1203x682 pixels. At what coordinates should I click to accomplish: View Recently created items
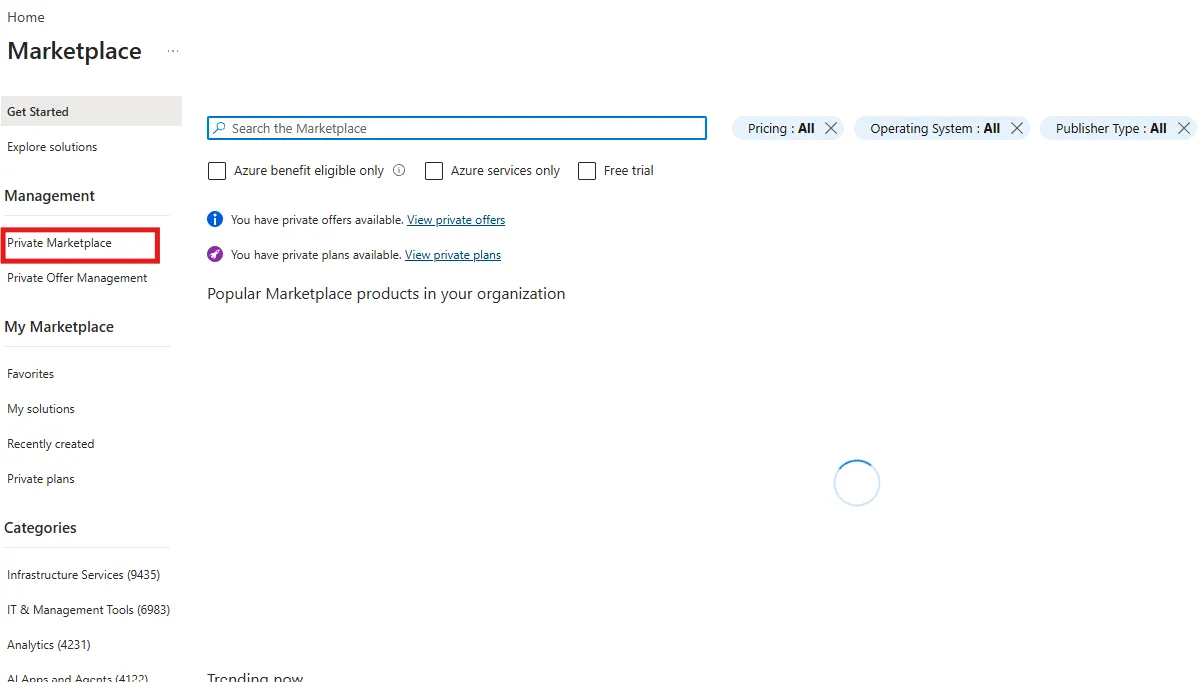(51, 444)
